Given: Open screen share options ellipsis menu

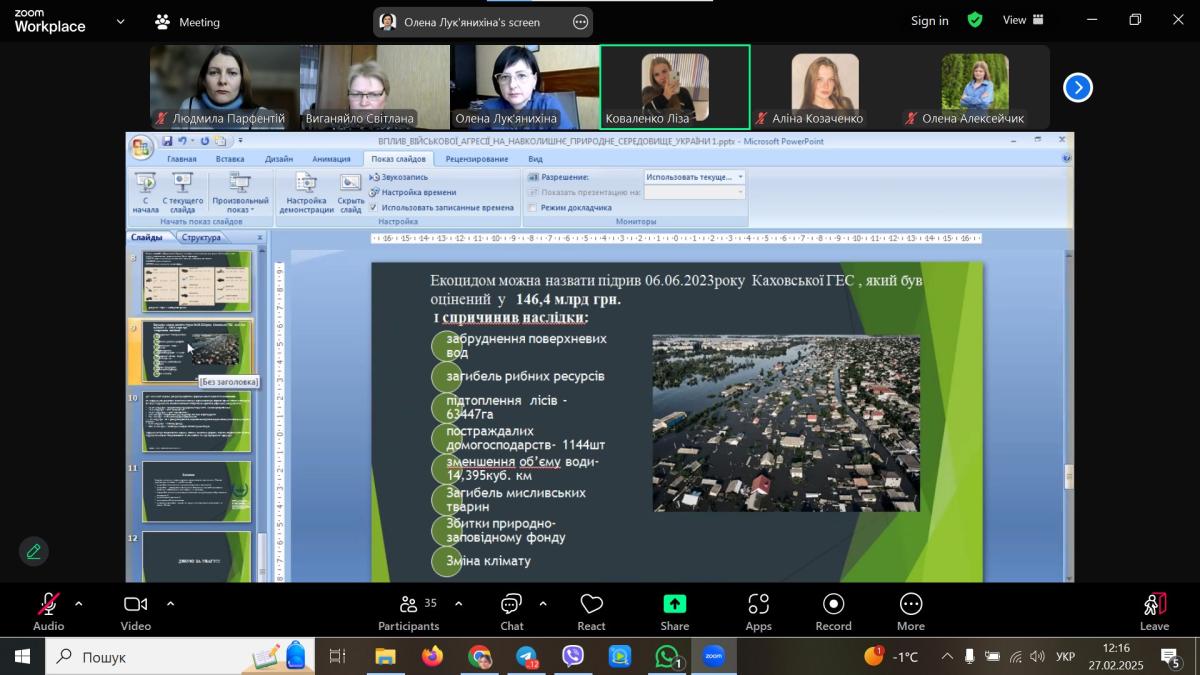Looking at the screenshot, I should pyautogui.click(x=580, y=22).
